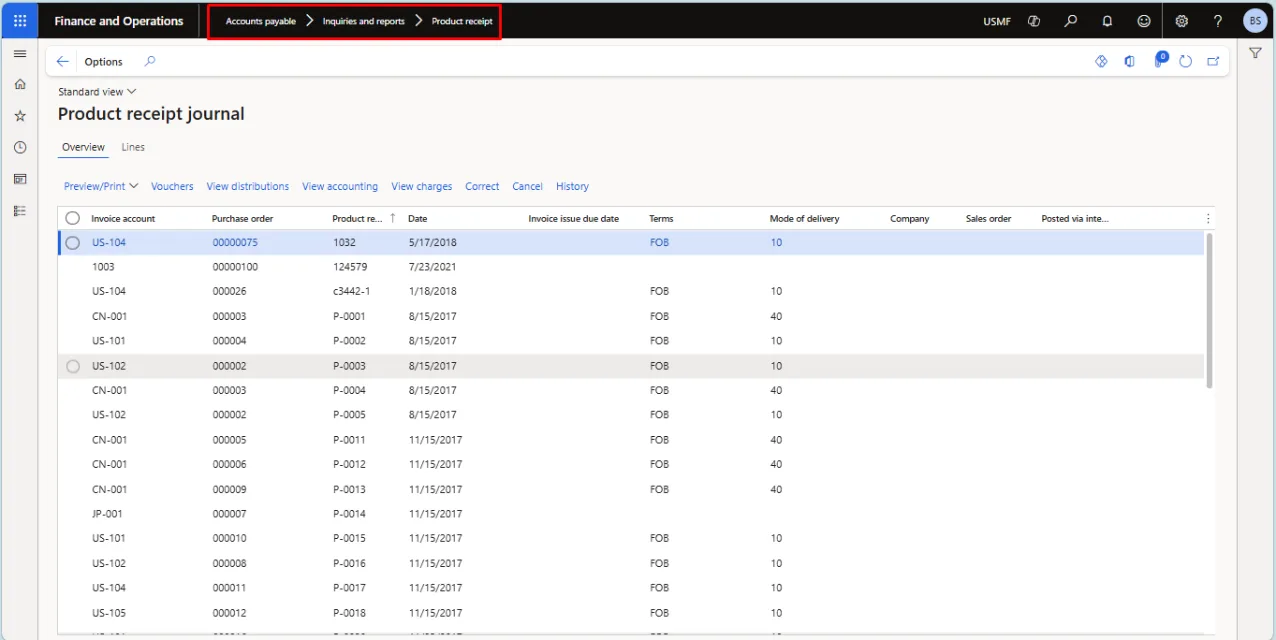Image resolution: width=1276 pixels, height=640 pixels.
Task: Open Favorites star in sidebar
Action: click(x=20, y=116)
